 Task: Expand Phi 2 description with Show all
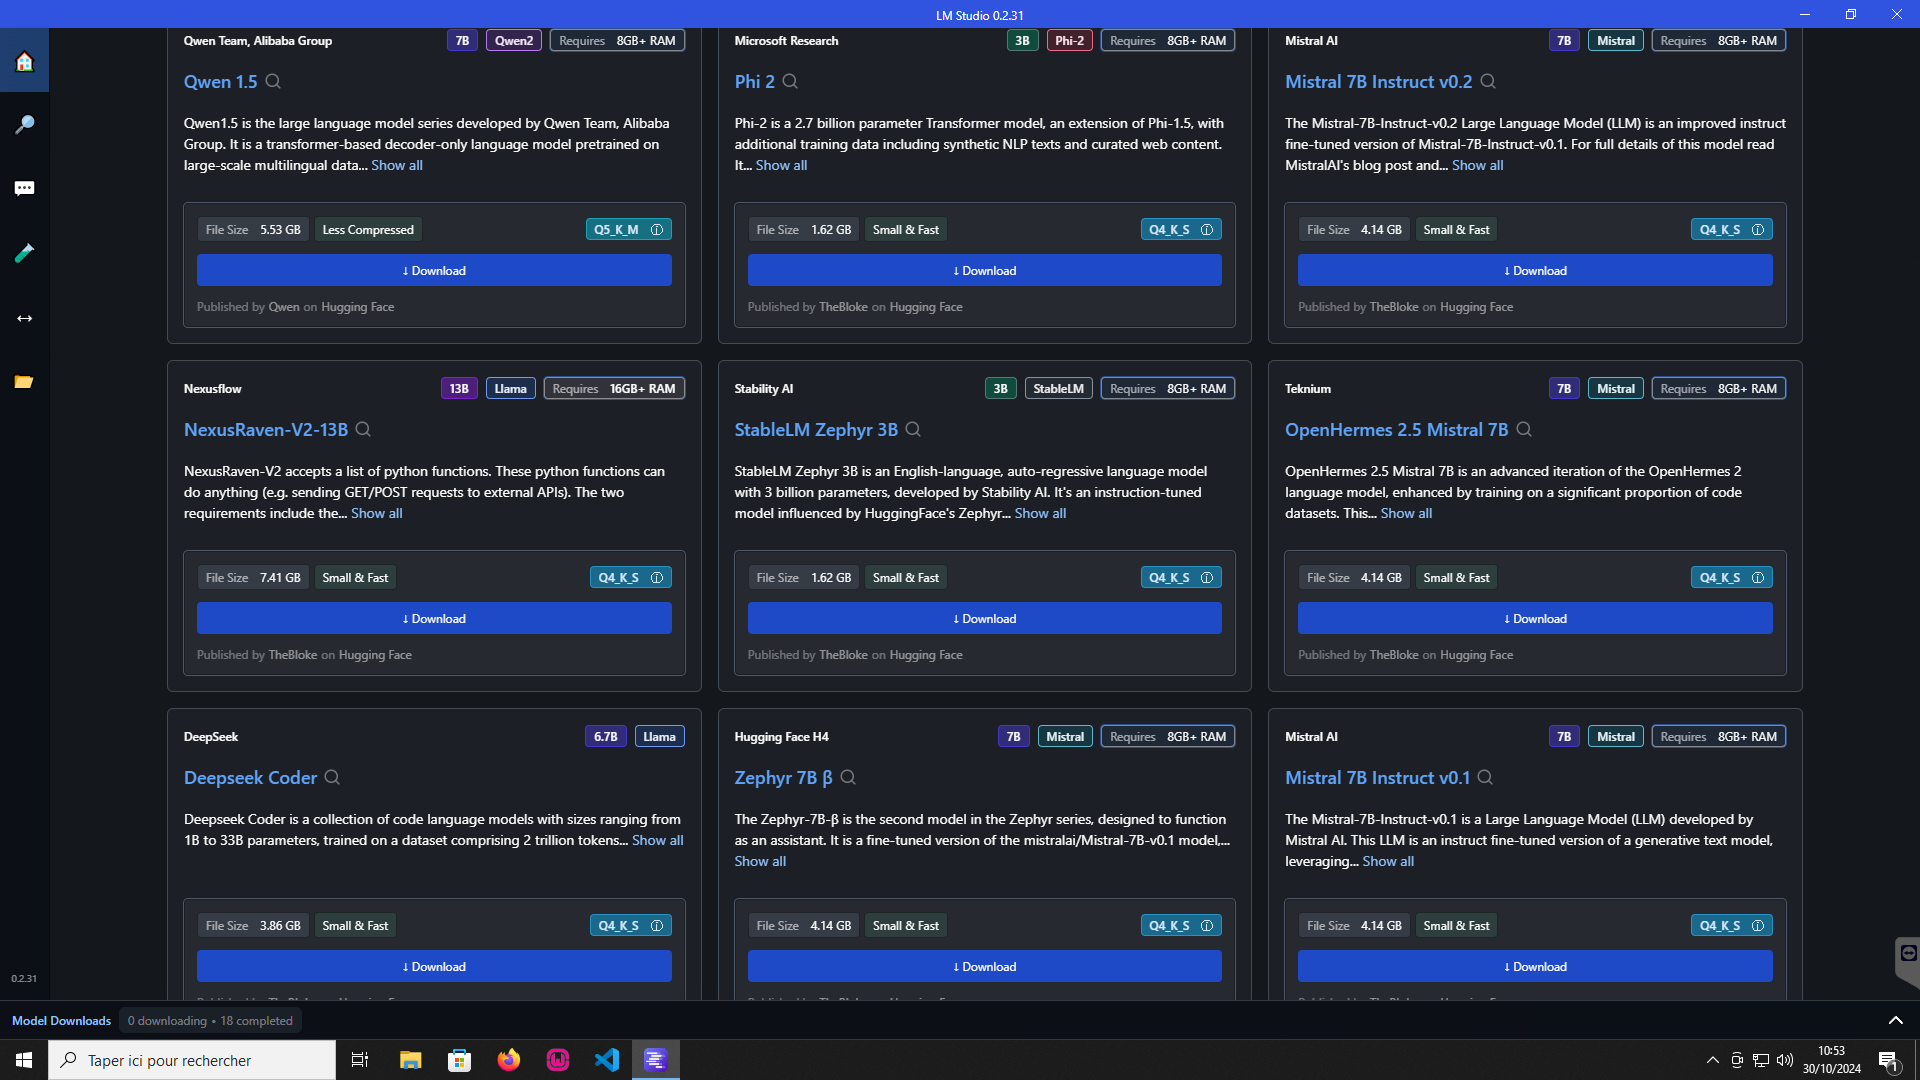pyautogui.click(x=781, y=165)
